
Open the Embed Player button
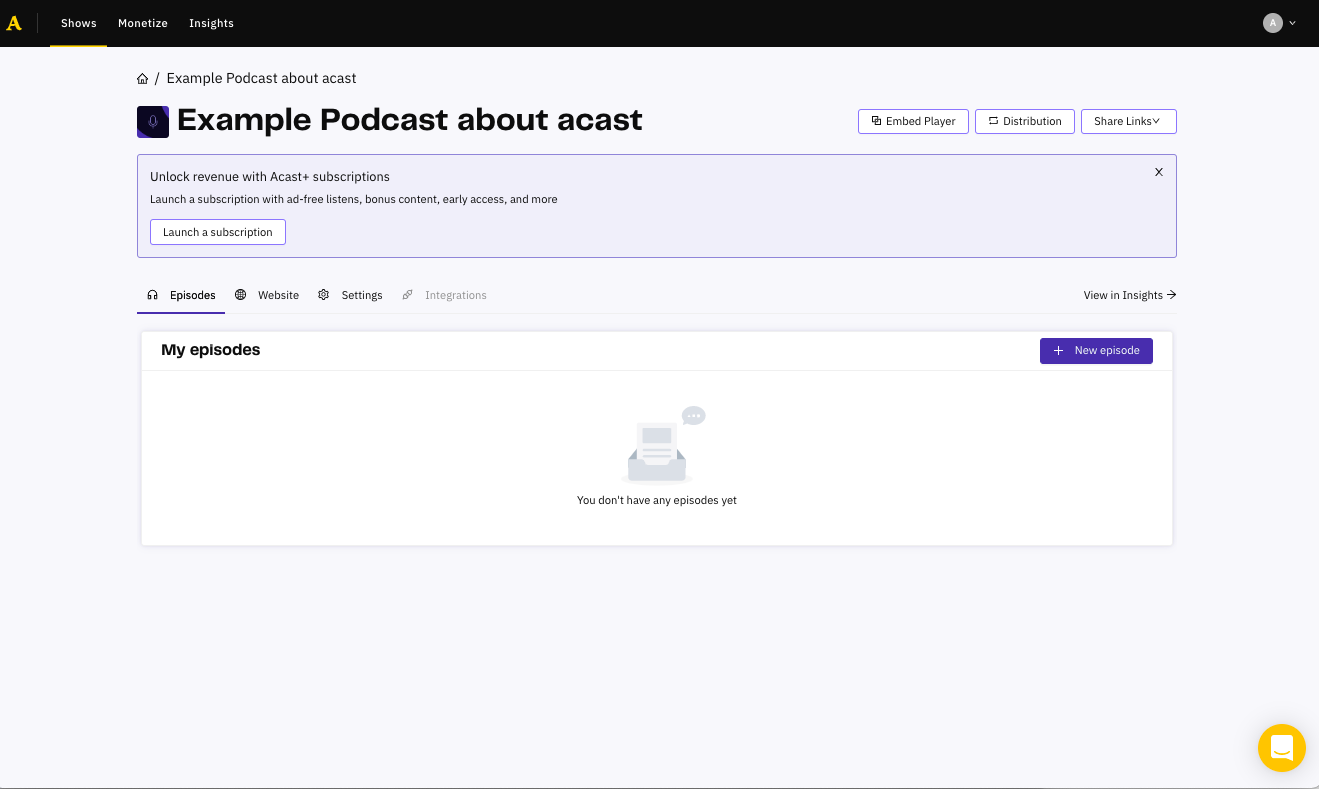913,121
